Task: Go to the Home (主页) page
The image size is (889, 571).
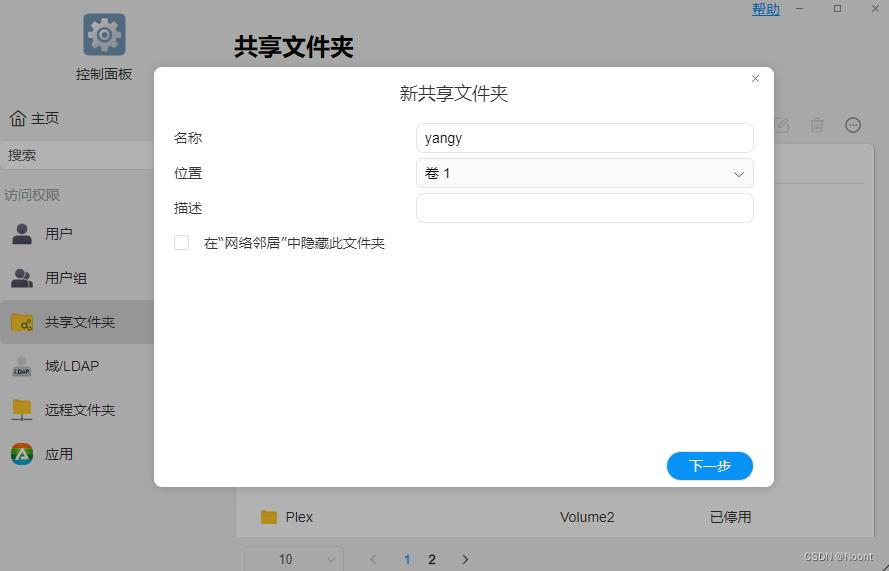Action: (x=34, y=118)
